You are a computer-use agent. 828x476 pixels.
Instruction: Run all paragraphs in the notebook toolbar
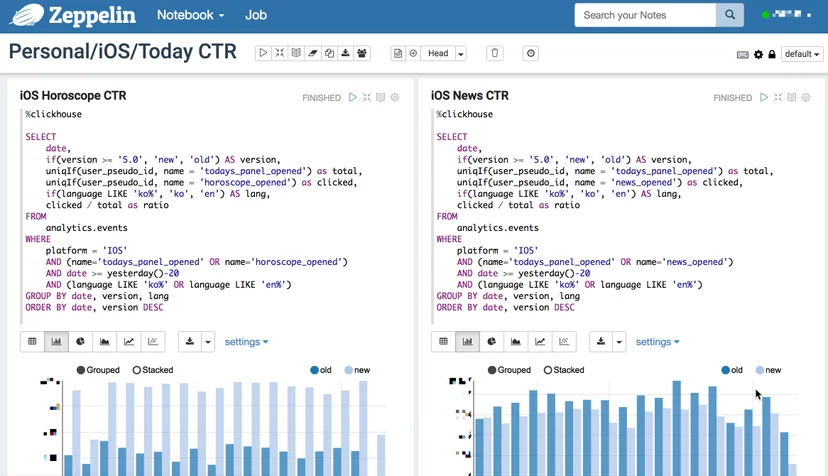(x=263, y=53)
